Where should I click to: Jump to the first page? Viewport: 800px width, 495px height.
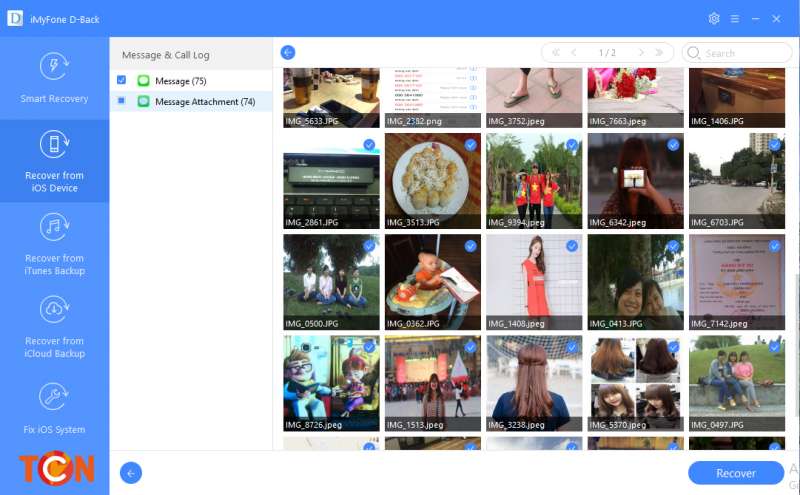pyautogui.click(x=555, y=52)
